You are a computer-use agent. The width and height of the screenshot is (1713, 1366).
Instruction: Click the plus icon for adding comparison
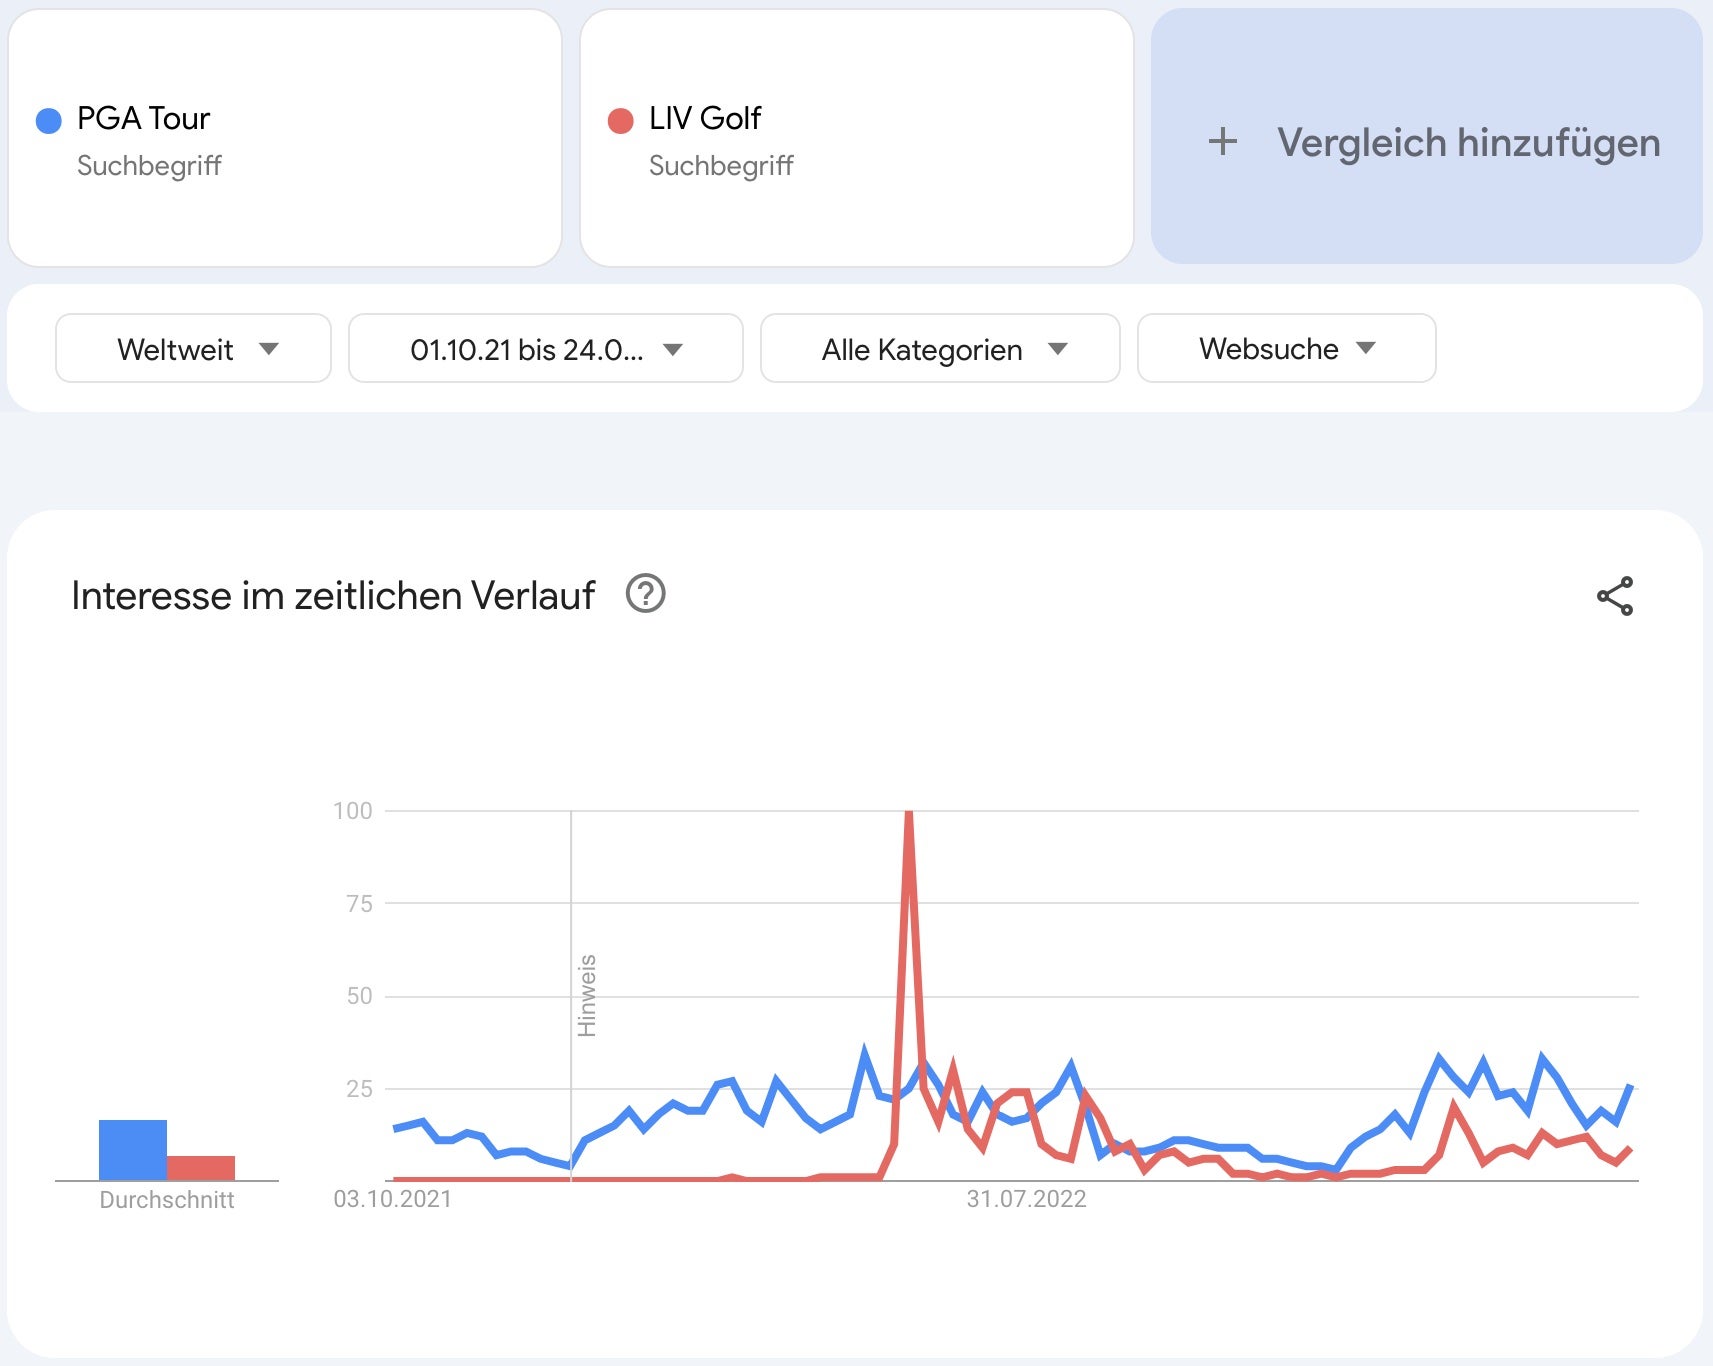click(1222, 142)
